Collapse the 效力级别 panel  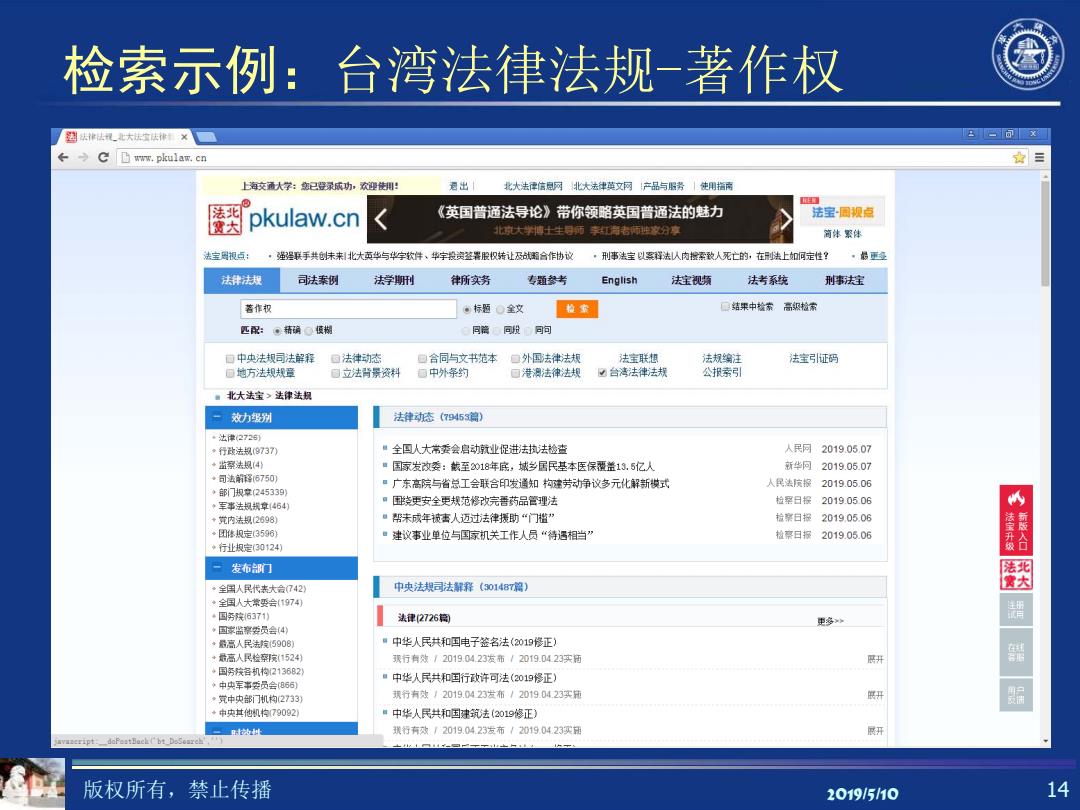pyautogui.click(x=218, y=417)
